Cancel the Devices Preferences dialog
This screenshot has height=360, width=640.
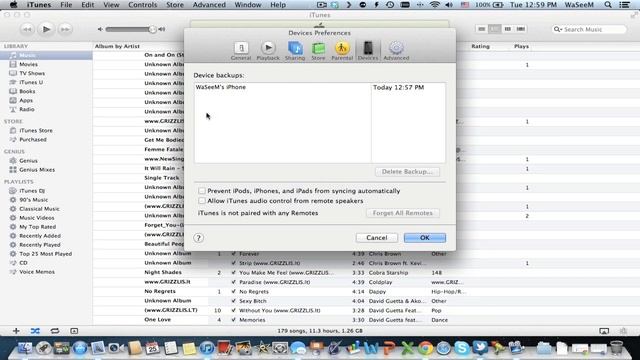376,238
